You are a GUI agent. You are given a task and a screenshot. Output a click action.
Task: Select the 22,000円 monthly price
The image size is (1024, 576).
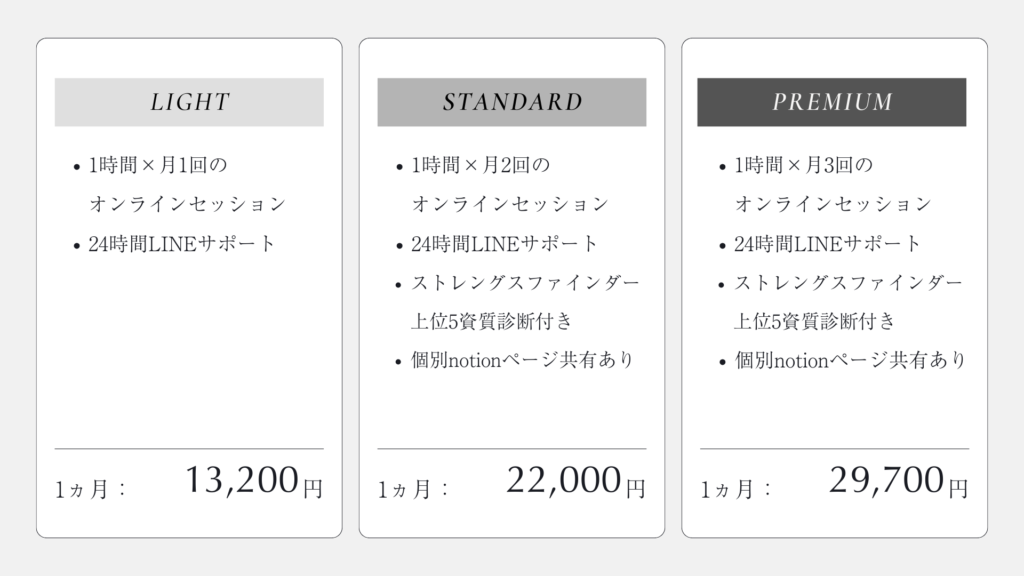pos(575,482)
